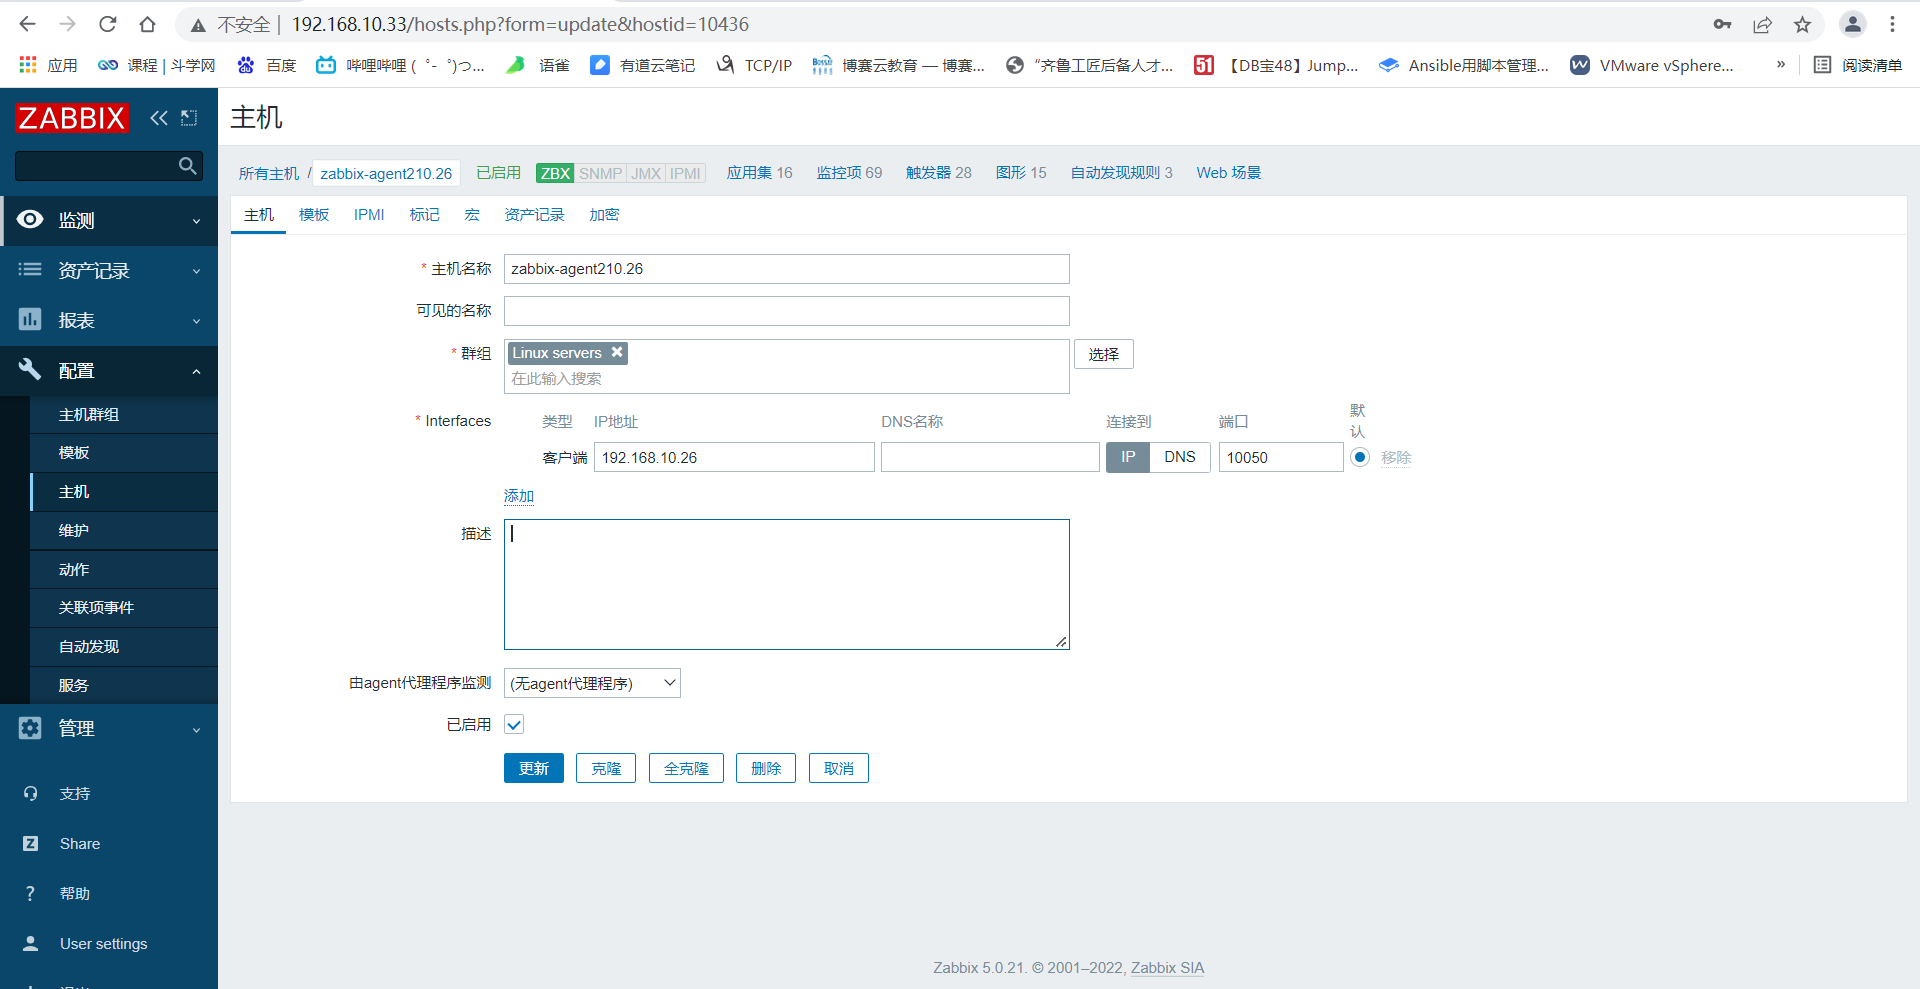Open 自动发现 in the sidebar
Viewport: 1920px width, 989px height.
point(124,646)
